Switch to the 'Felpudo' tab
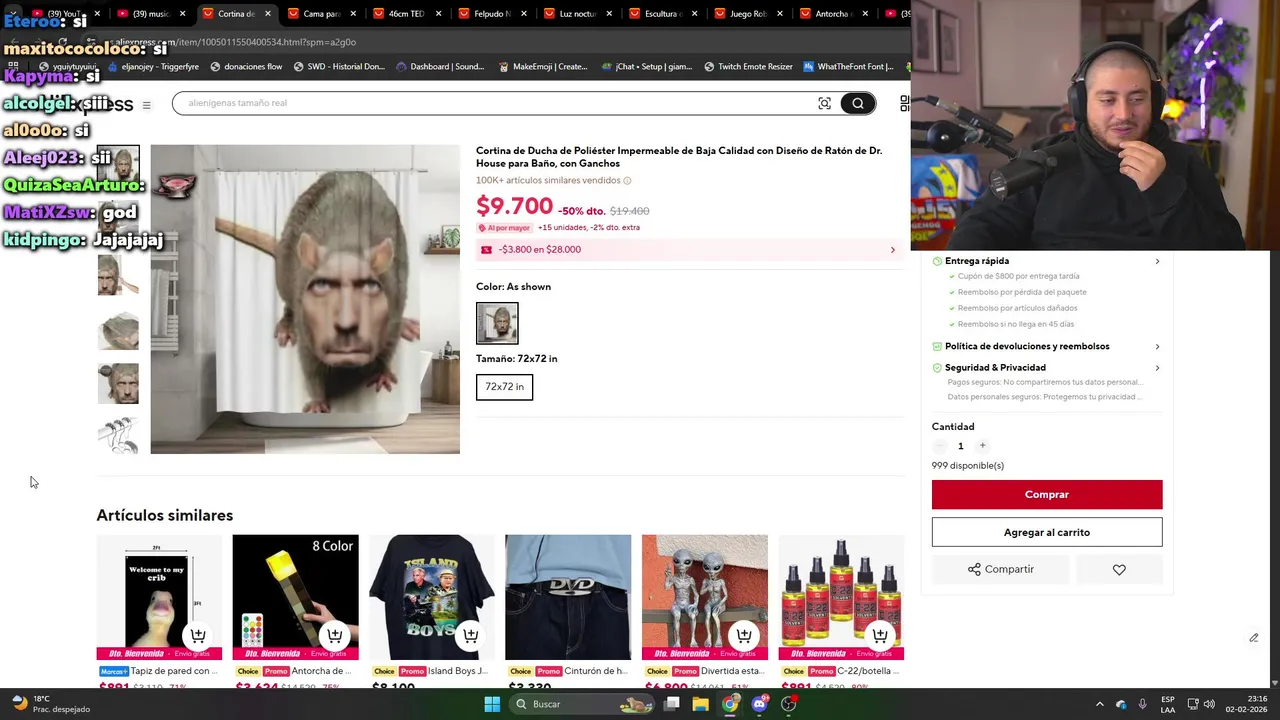The image size is (1280, 720). point(492,14)
